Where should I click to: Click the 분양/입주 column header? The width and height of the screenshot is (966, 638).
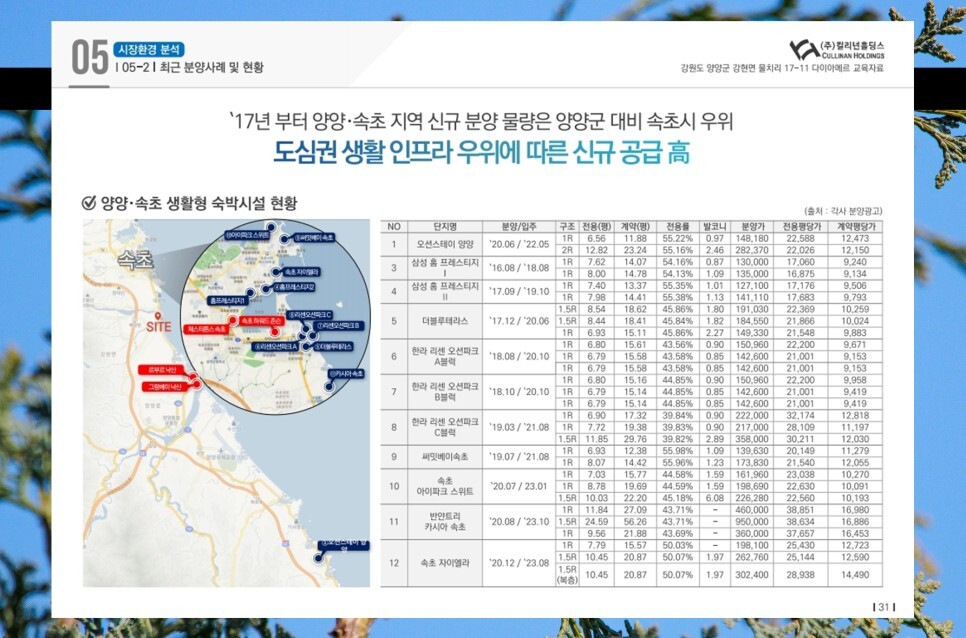[x=519, y=227]
